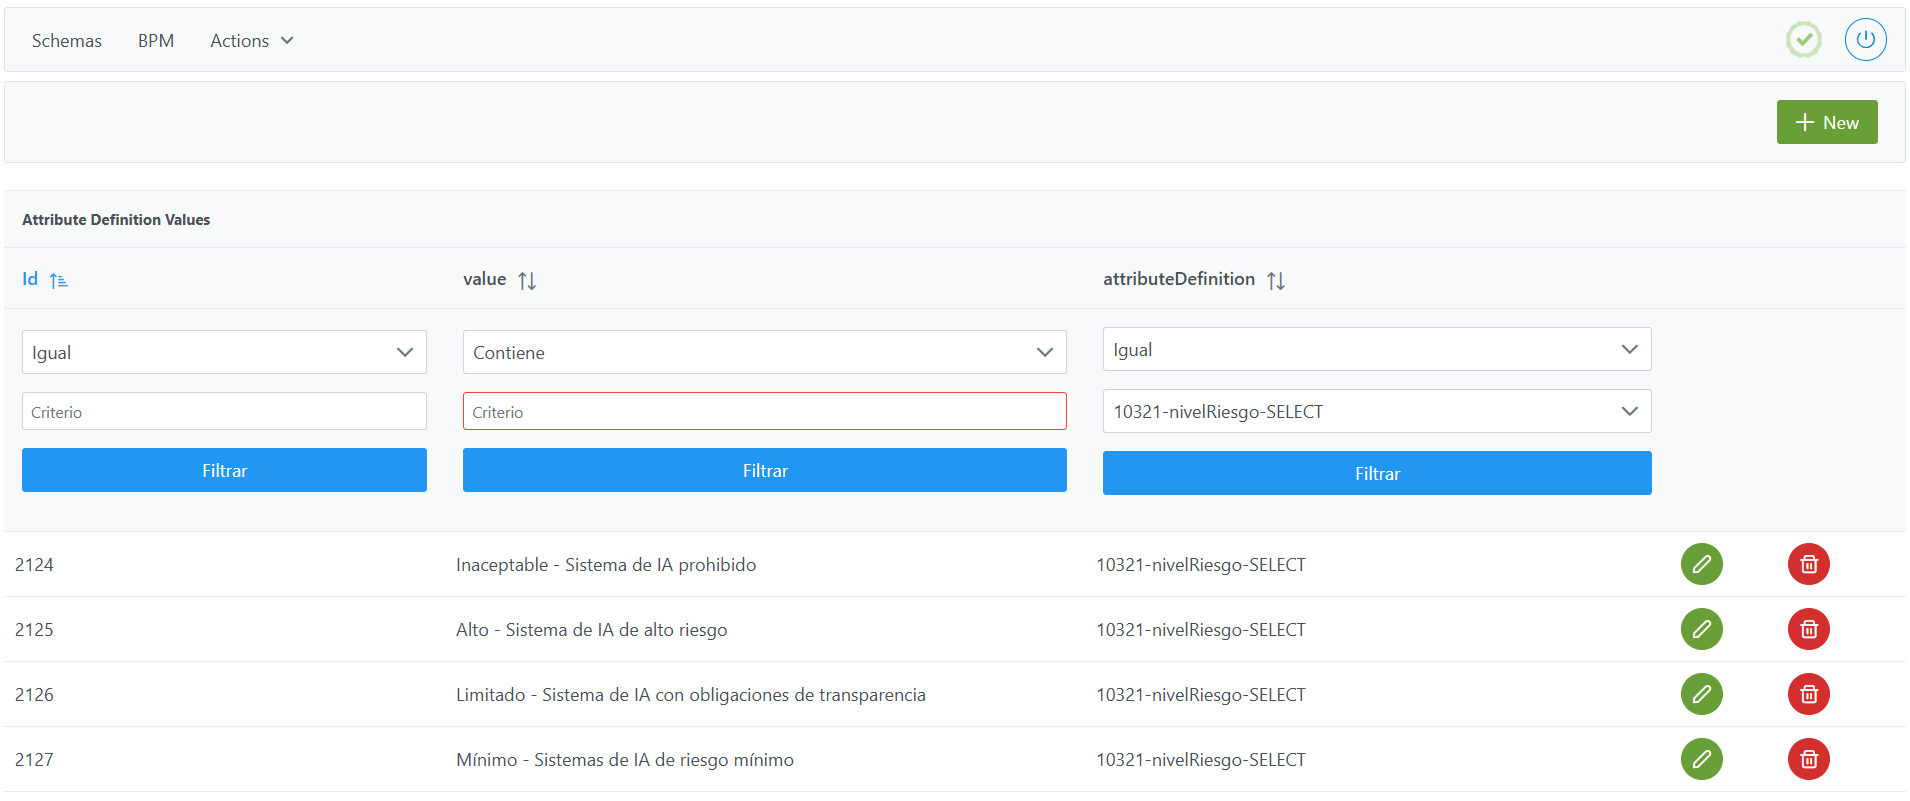Viewport: 1910px width, 801px height.
Task: Focus the value Criterio input field
Action: pyautogui.click(x=764, y=411)
